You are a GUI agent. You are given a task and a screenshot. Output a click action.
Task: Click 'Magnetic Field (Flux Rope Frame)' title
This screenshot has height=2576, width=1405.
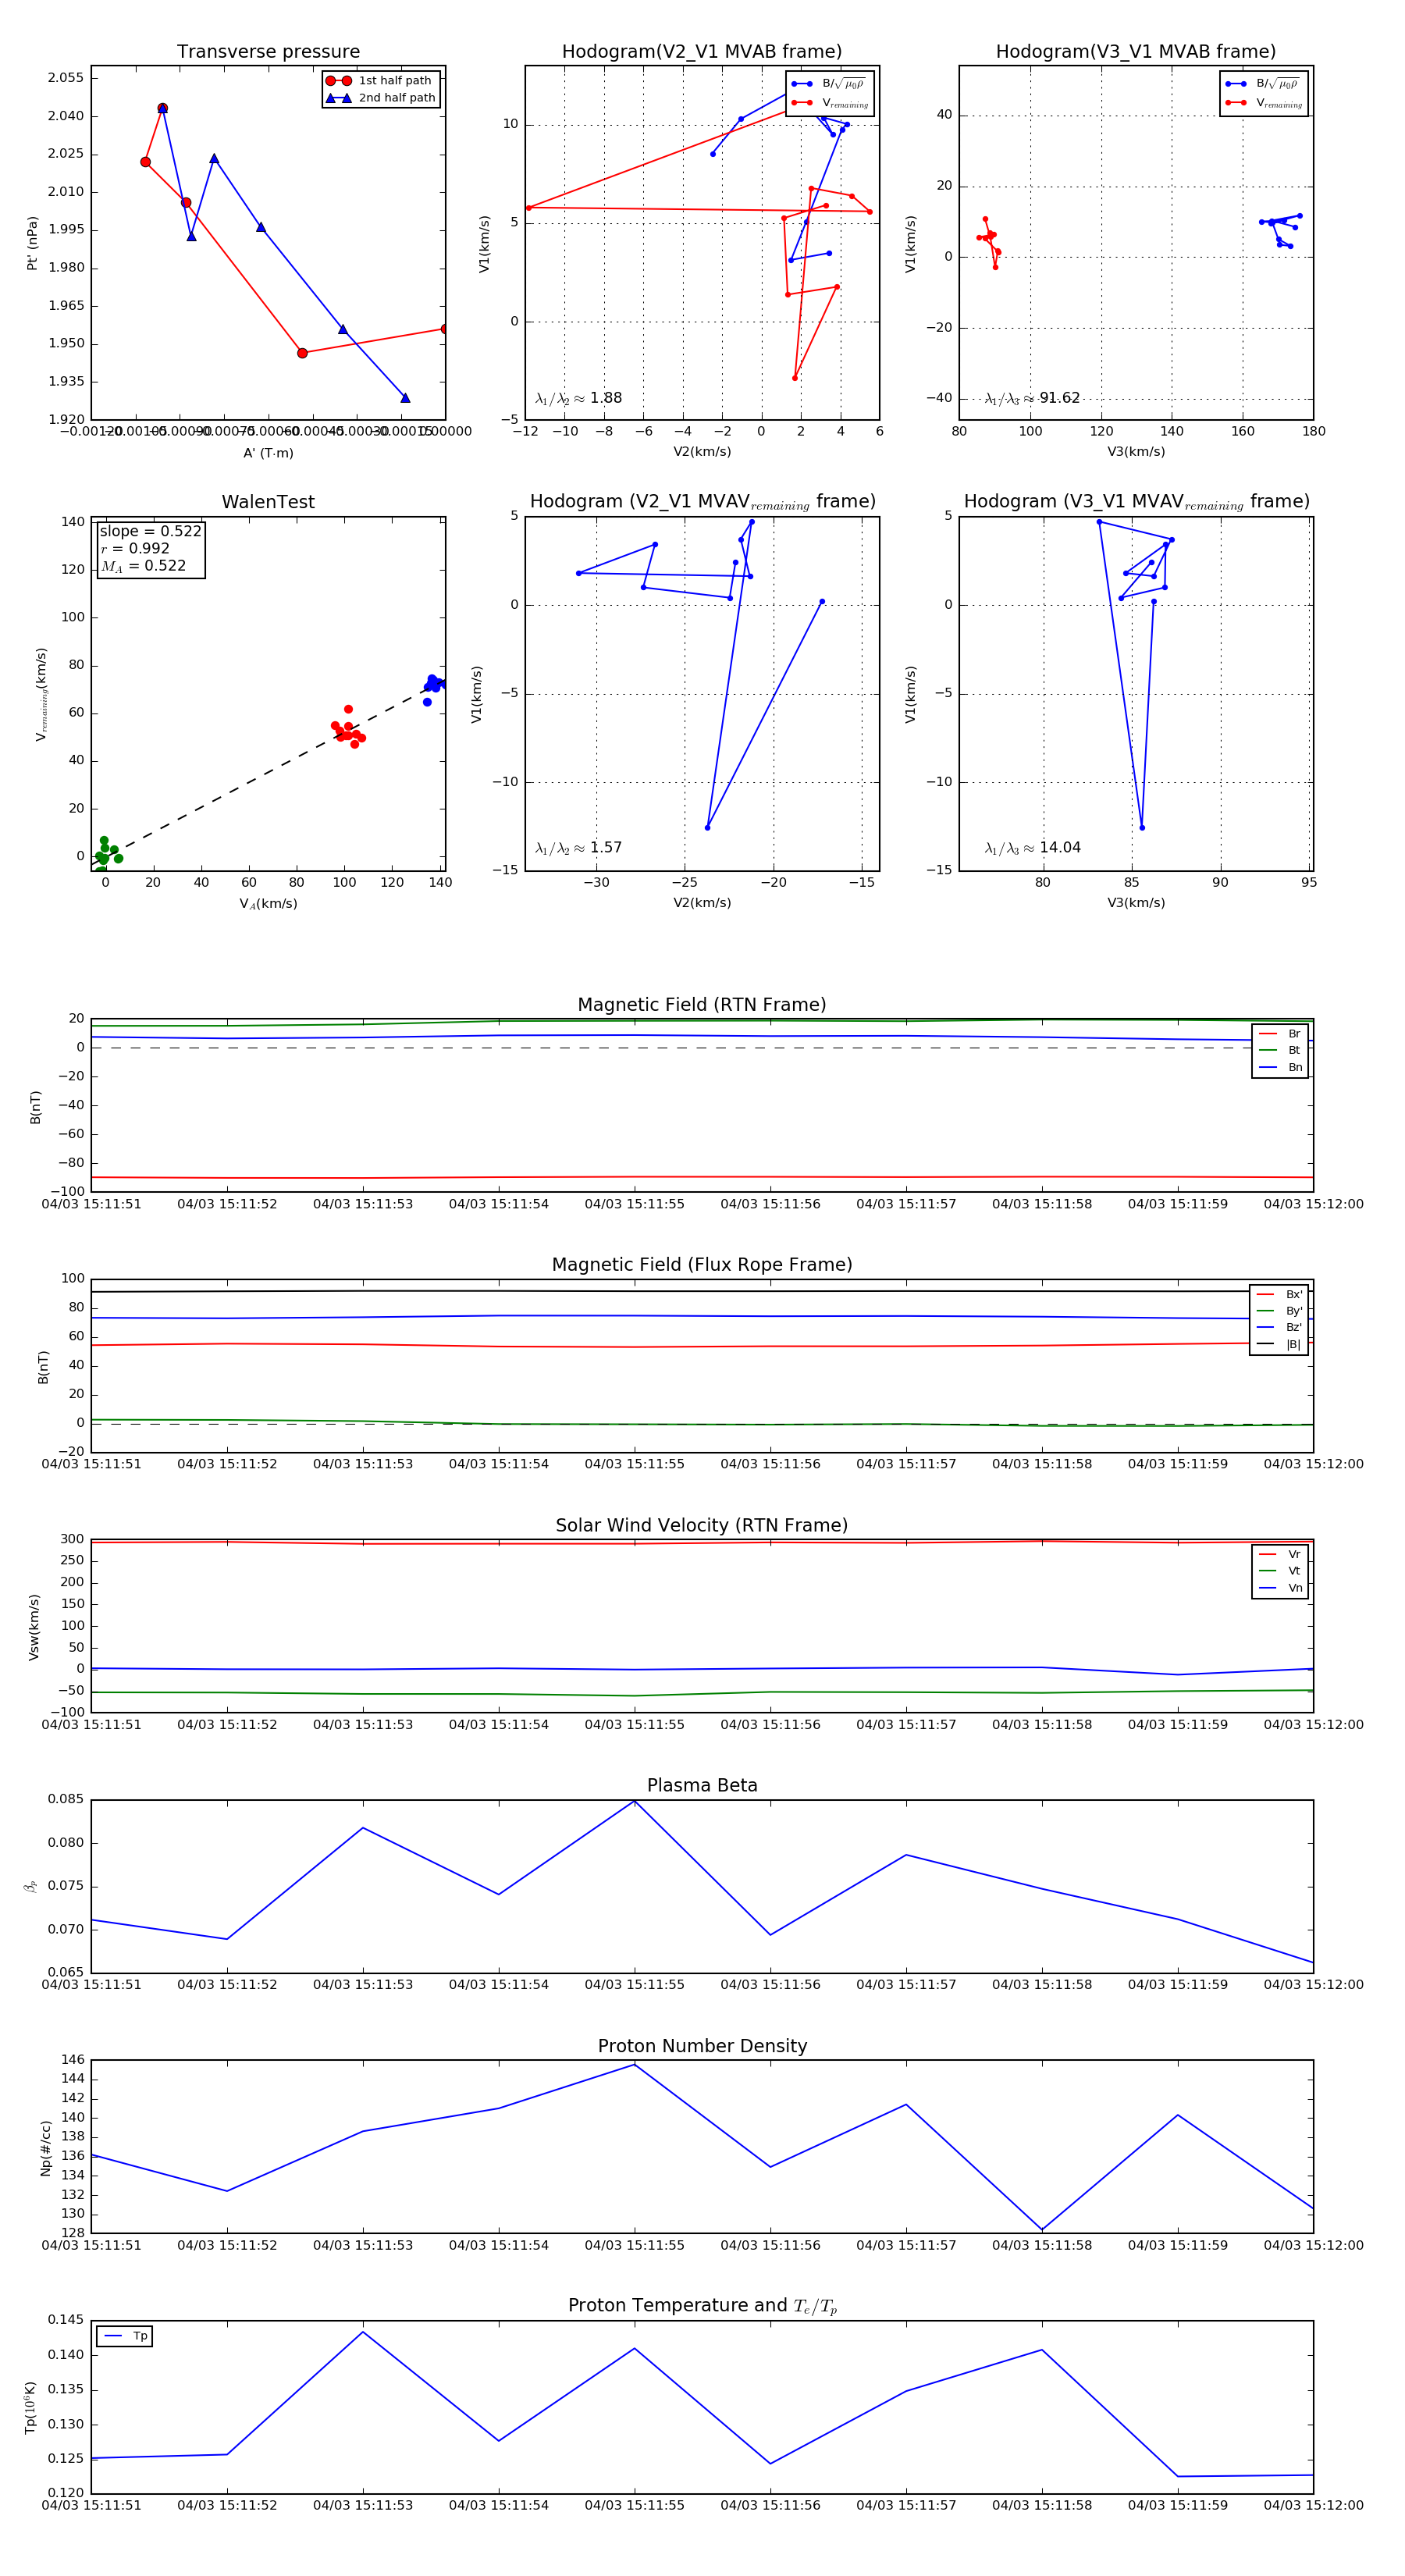[702, 1265]
